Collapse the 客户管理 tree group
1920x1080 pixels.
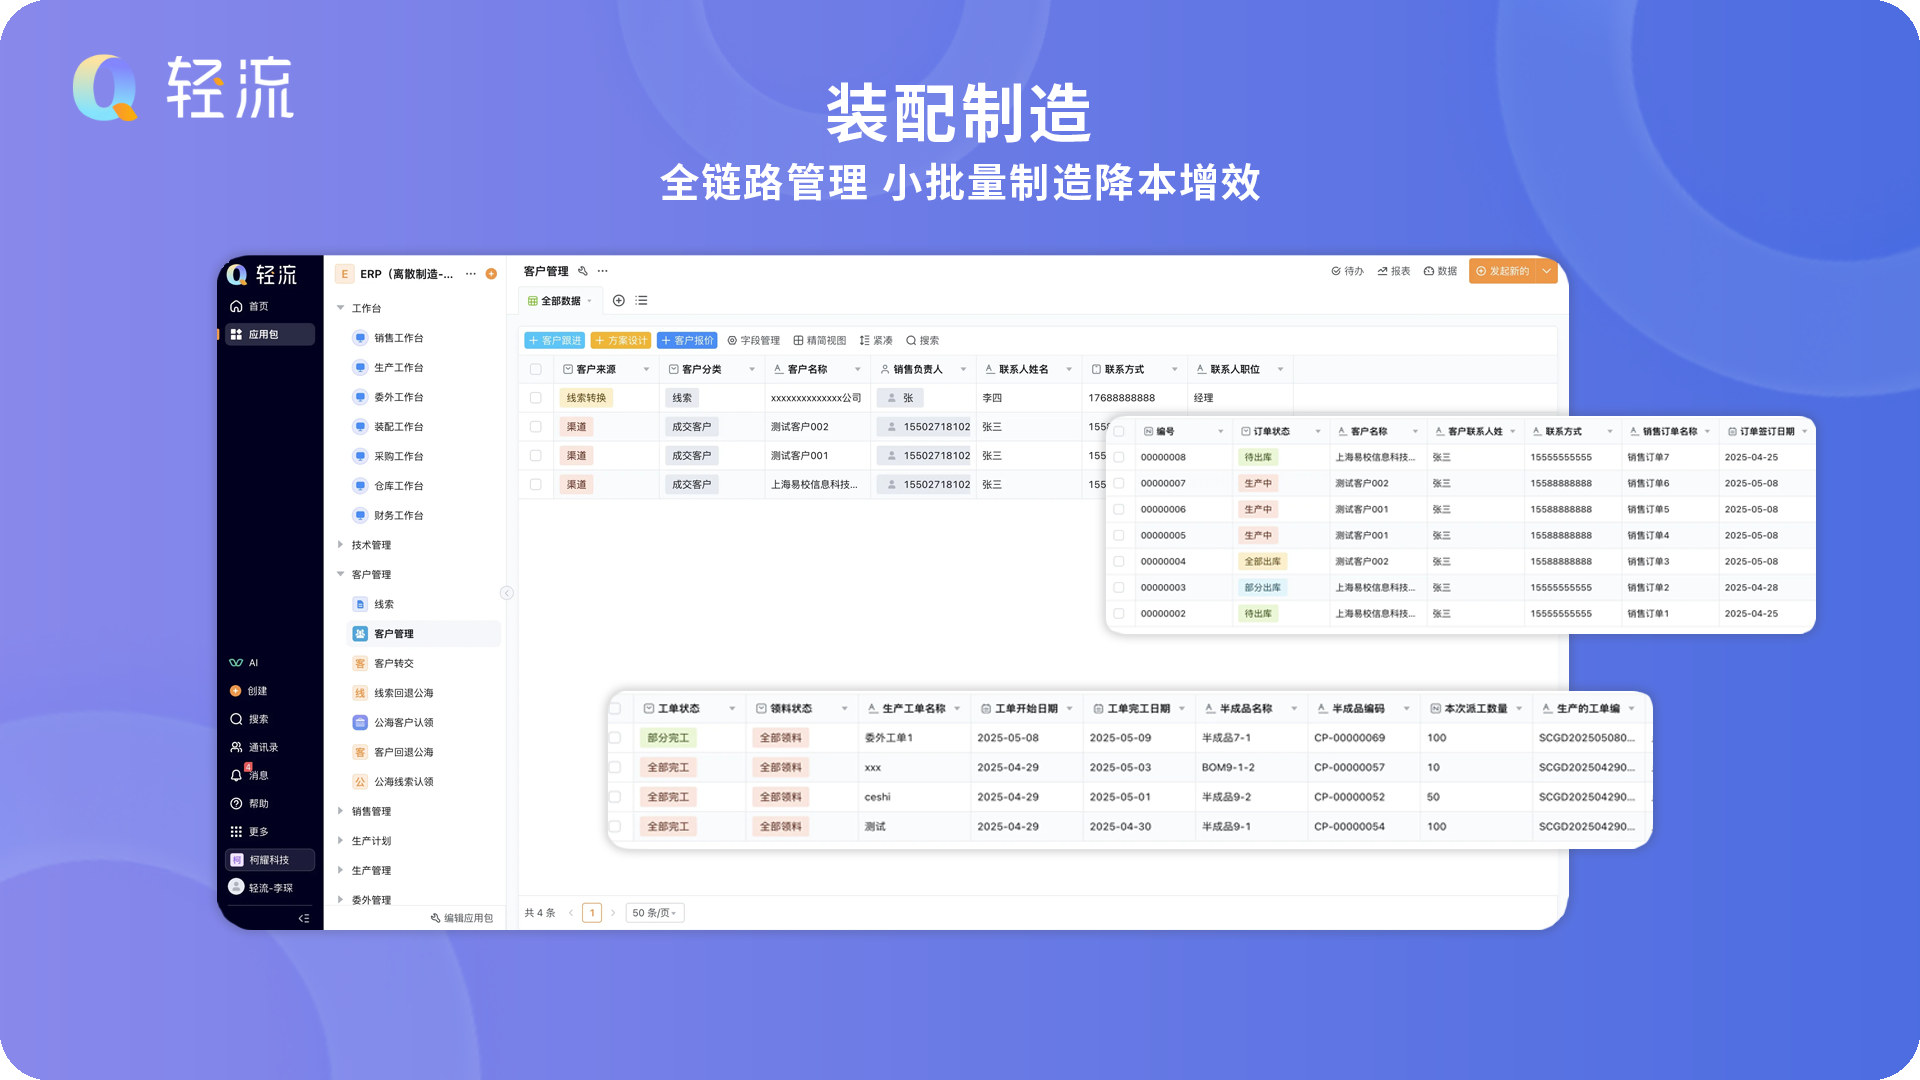click(340, 574)
